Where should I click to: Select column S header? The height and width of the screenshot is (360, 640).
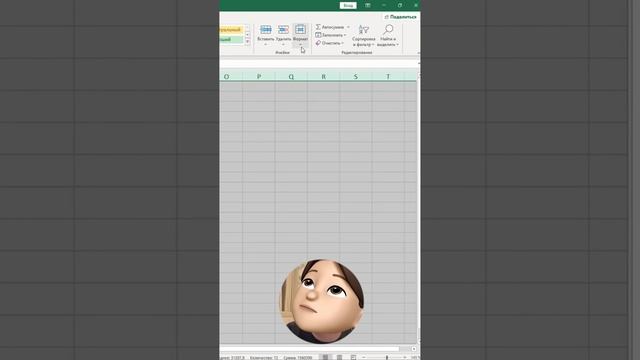click(356, 76)
